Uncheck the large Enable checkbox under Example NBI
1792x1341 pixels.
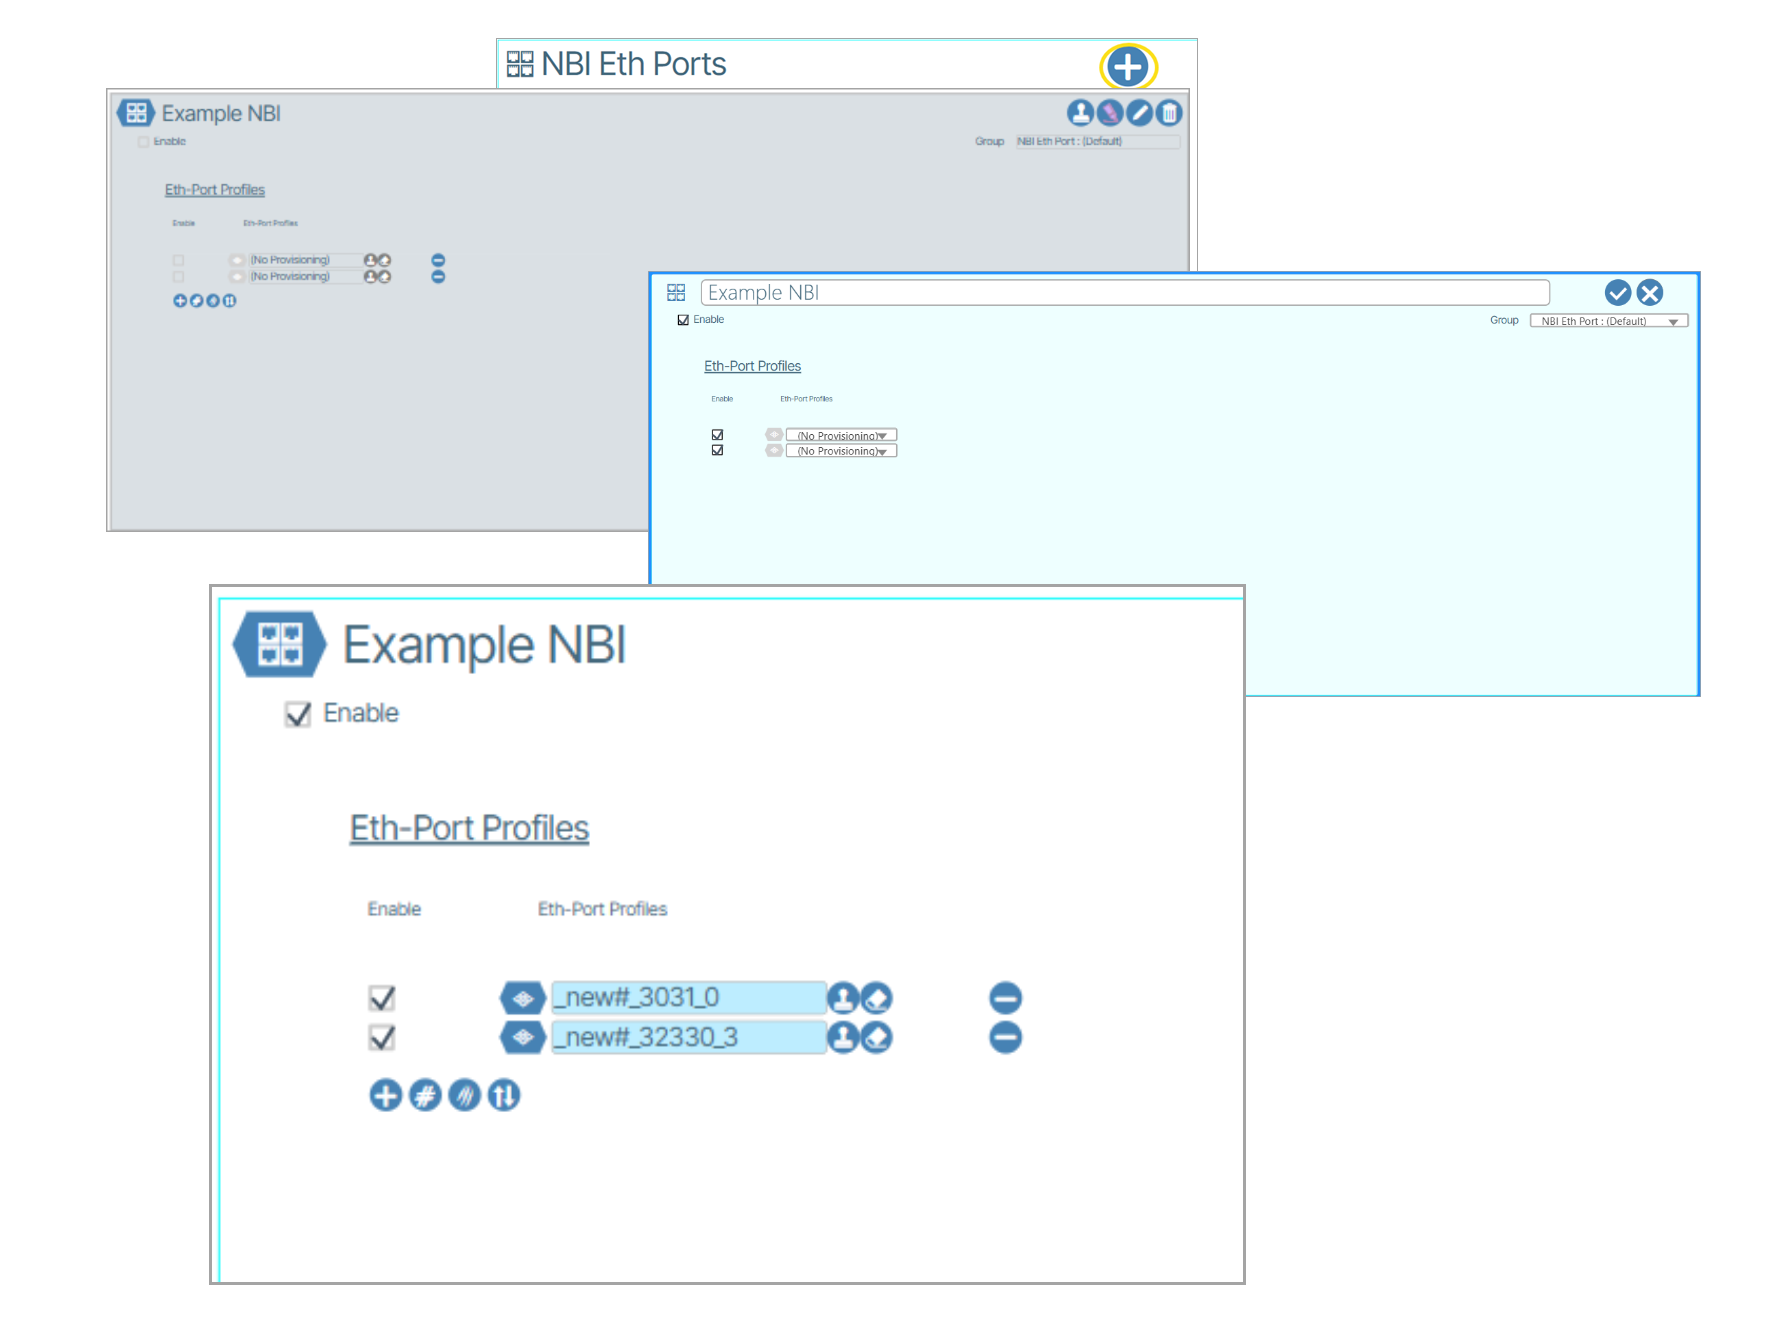298,714
